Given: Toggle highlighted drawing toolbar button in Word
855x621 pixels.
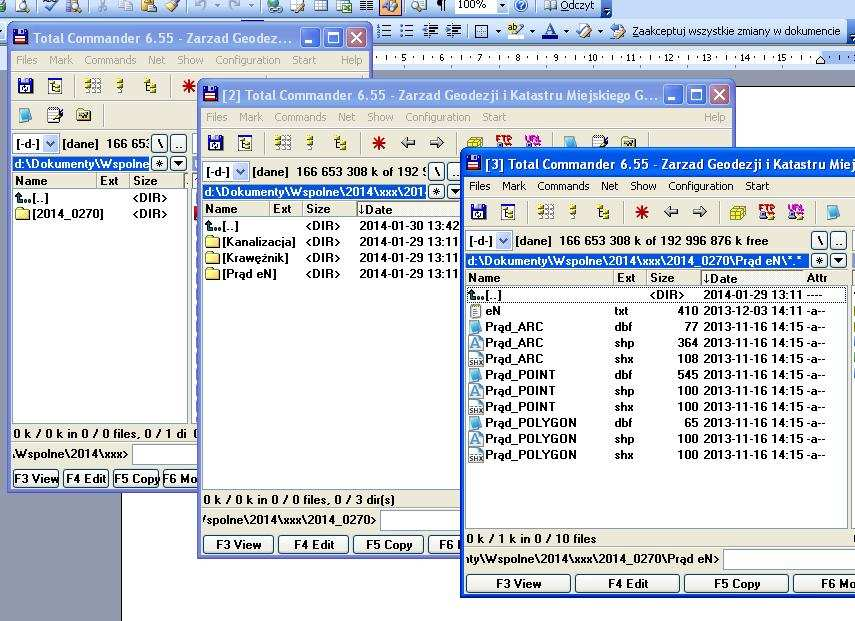Looking at the screenshot, I should [390, 7].
